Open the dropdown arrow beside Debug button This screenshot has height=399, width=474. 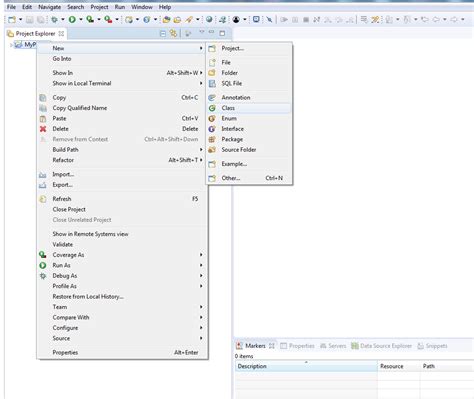pos(62,20)
